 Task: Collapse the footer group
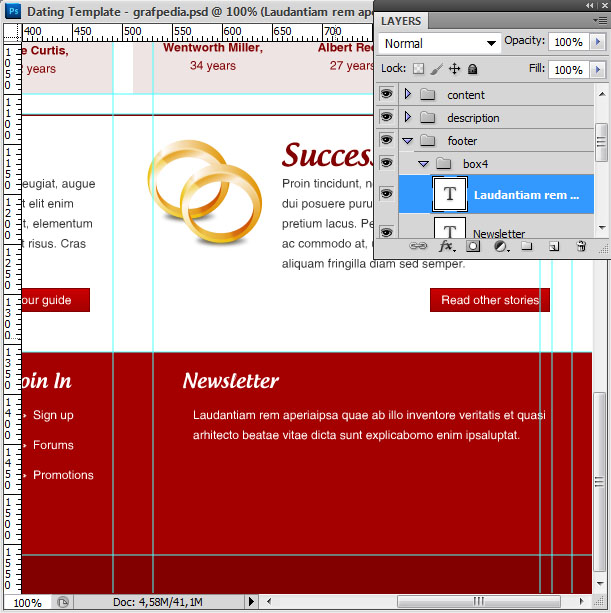[407, 141]
